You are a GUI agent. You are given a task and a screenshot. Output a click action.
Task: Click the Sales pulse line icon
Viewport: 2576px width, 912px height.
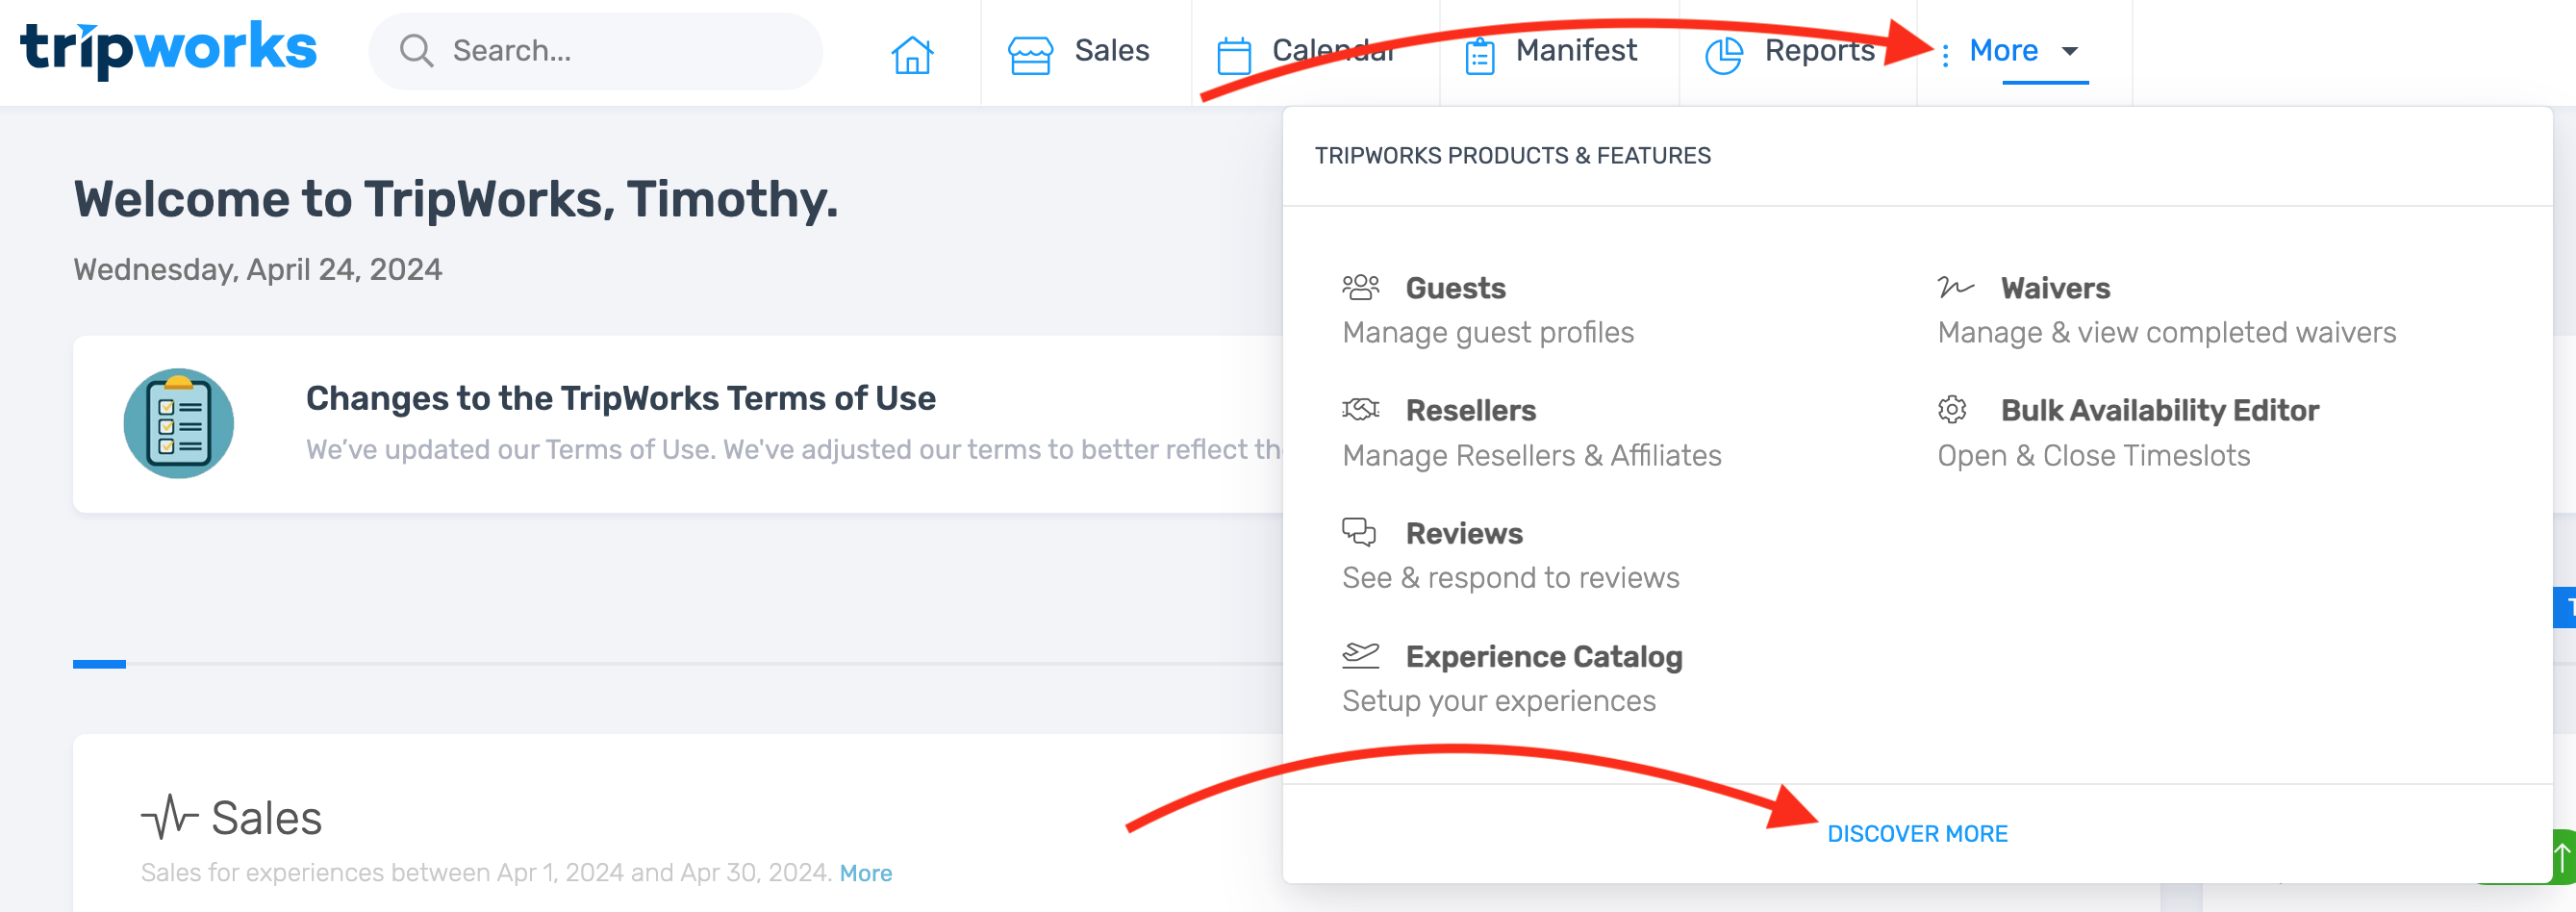pos(168,817)
